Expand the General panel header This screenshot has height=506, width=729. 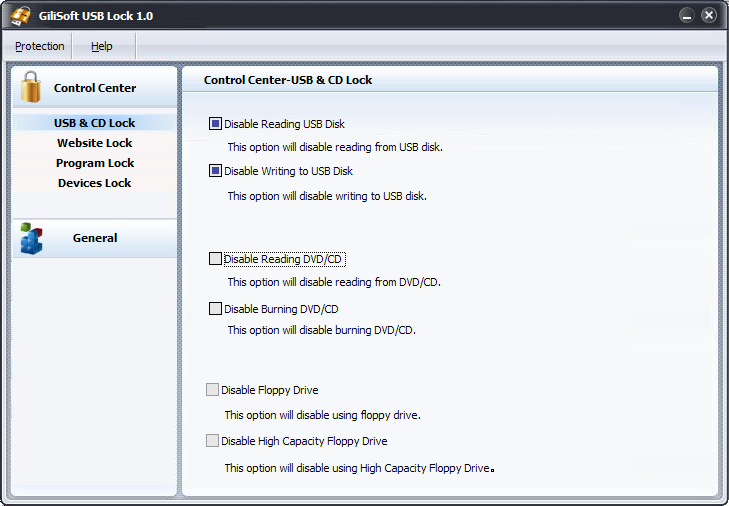click(x=94, y=238)
